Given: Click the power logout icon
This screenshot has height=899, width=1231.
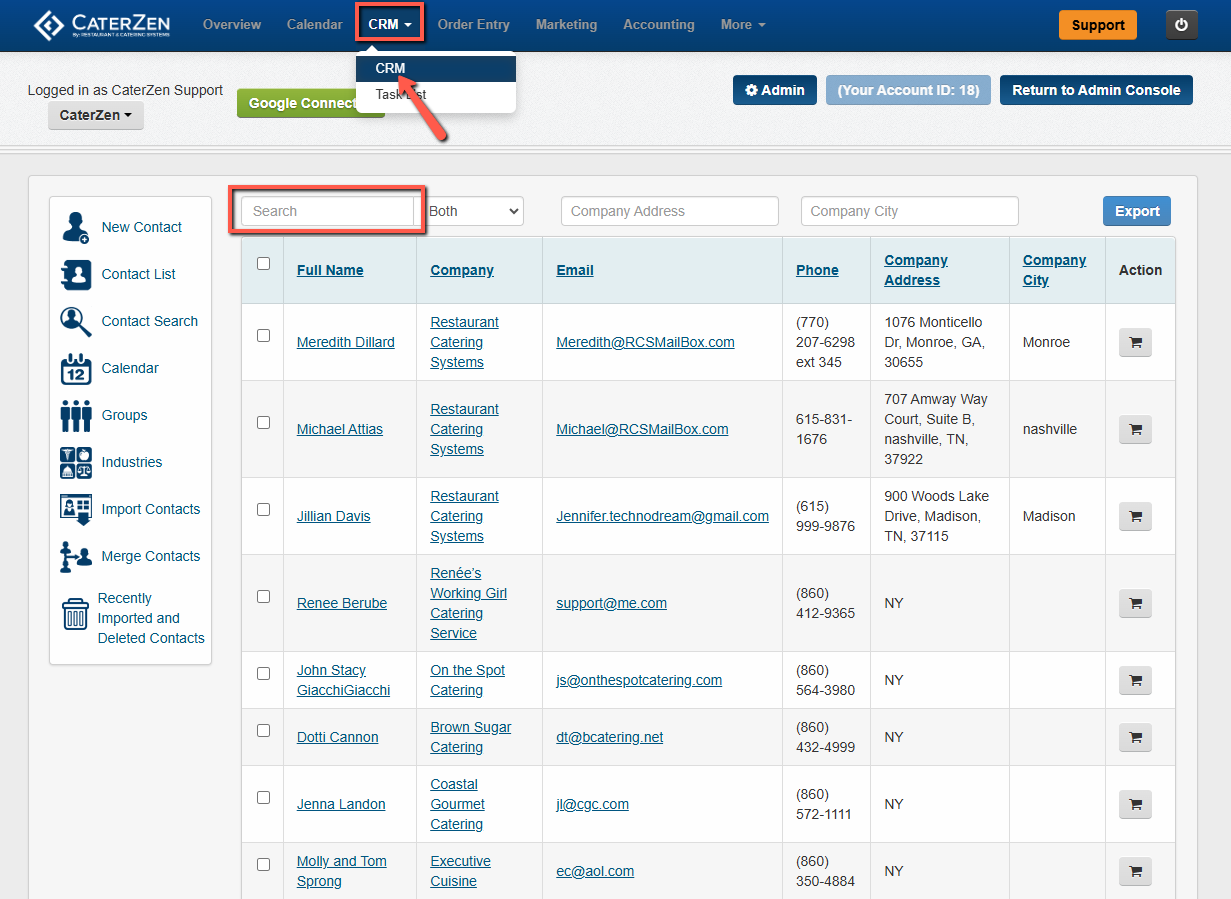Looking at the screenshot, I should (x=1181, y=25).
